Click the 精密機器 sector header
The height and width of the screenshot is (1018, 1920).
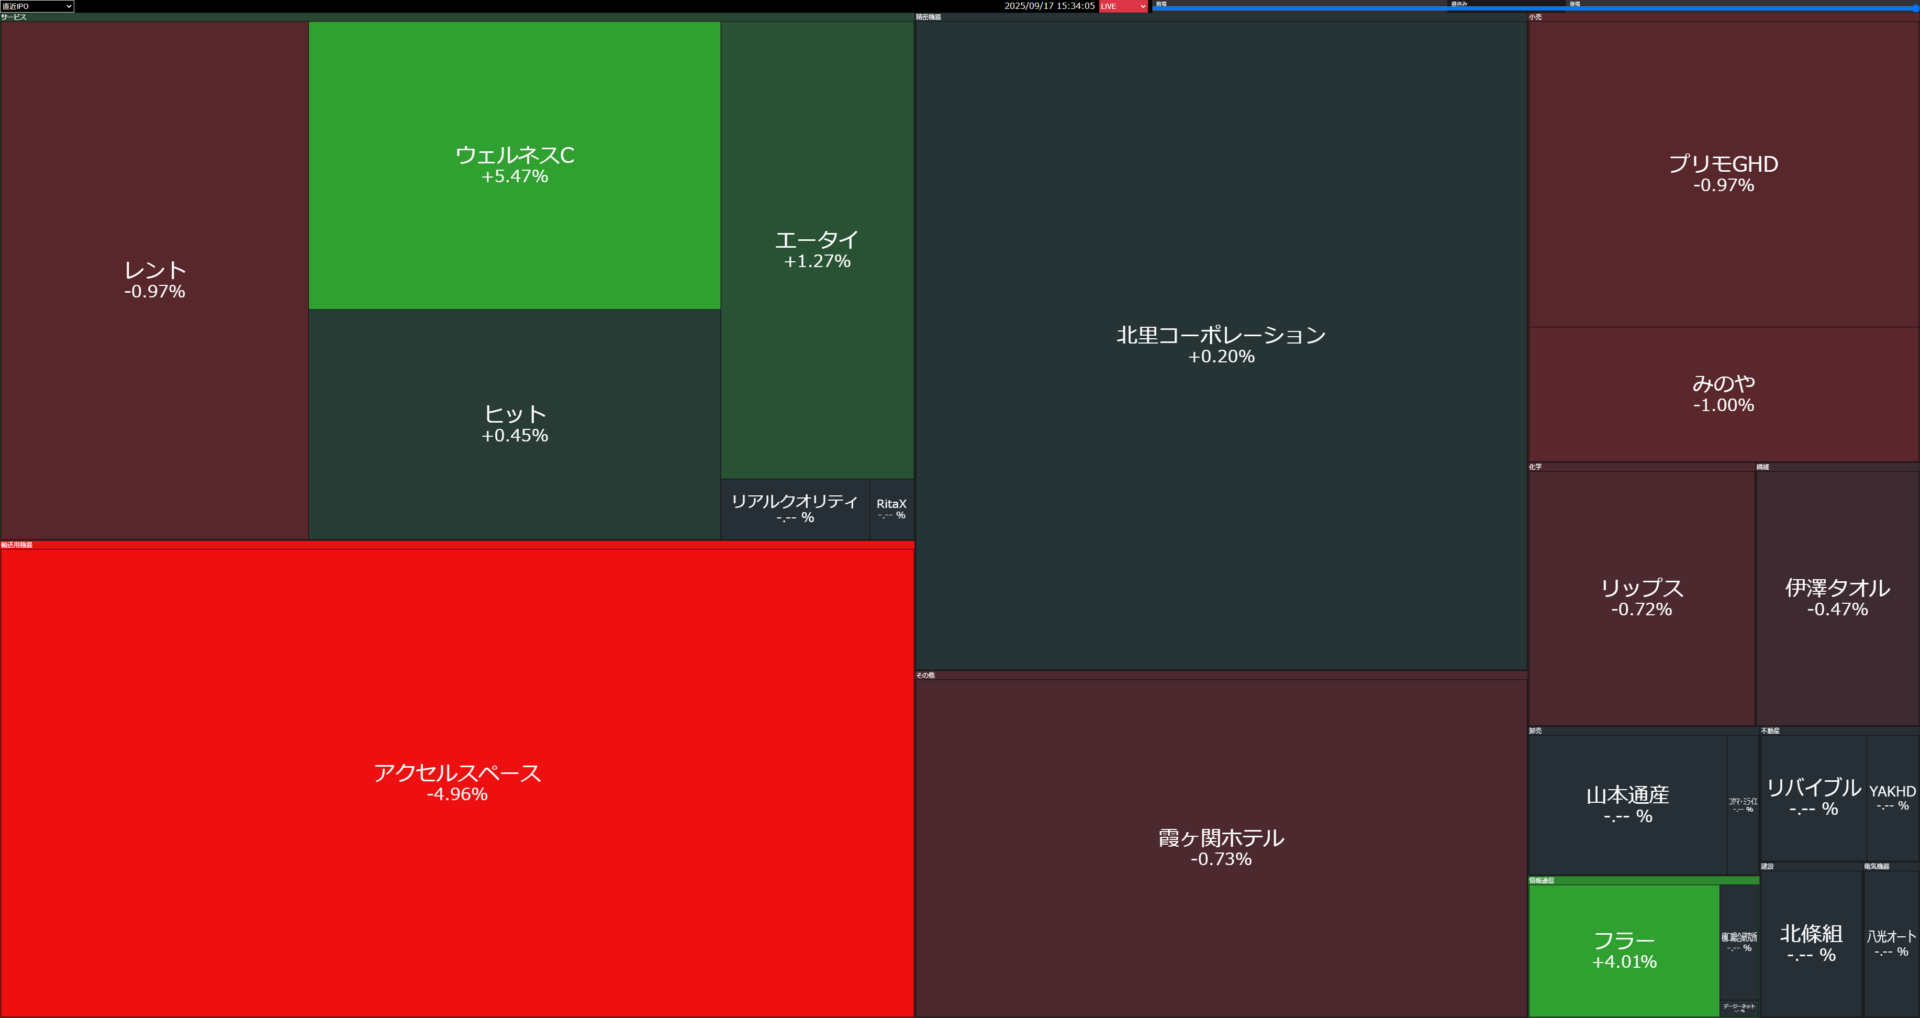(1221, 17)
